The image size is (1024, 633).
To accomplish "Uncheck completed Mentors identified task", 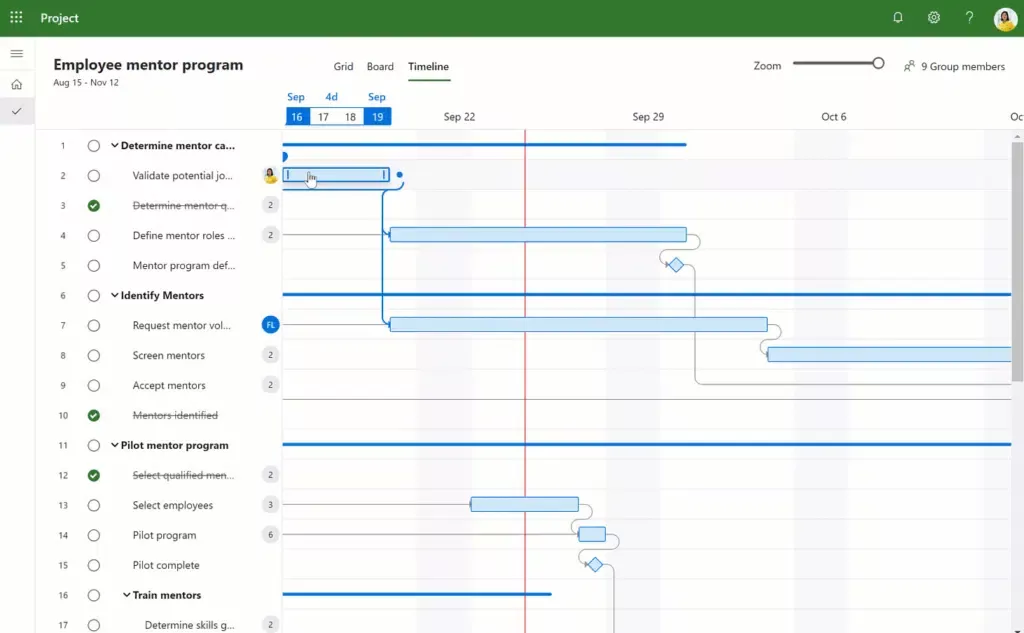I will click(93, 415).
